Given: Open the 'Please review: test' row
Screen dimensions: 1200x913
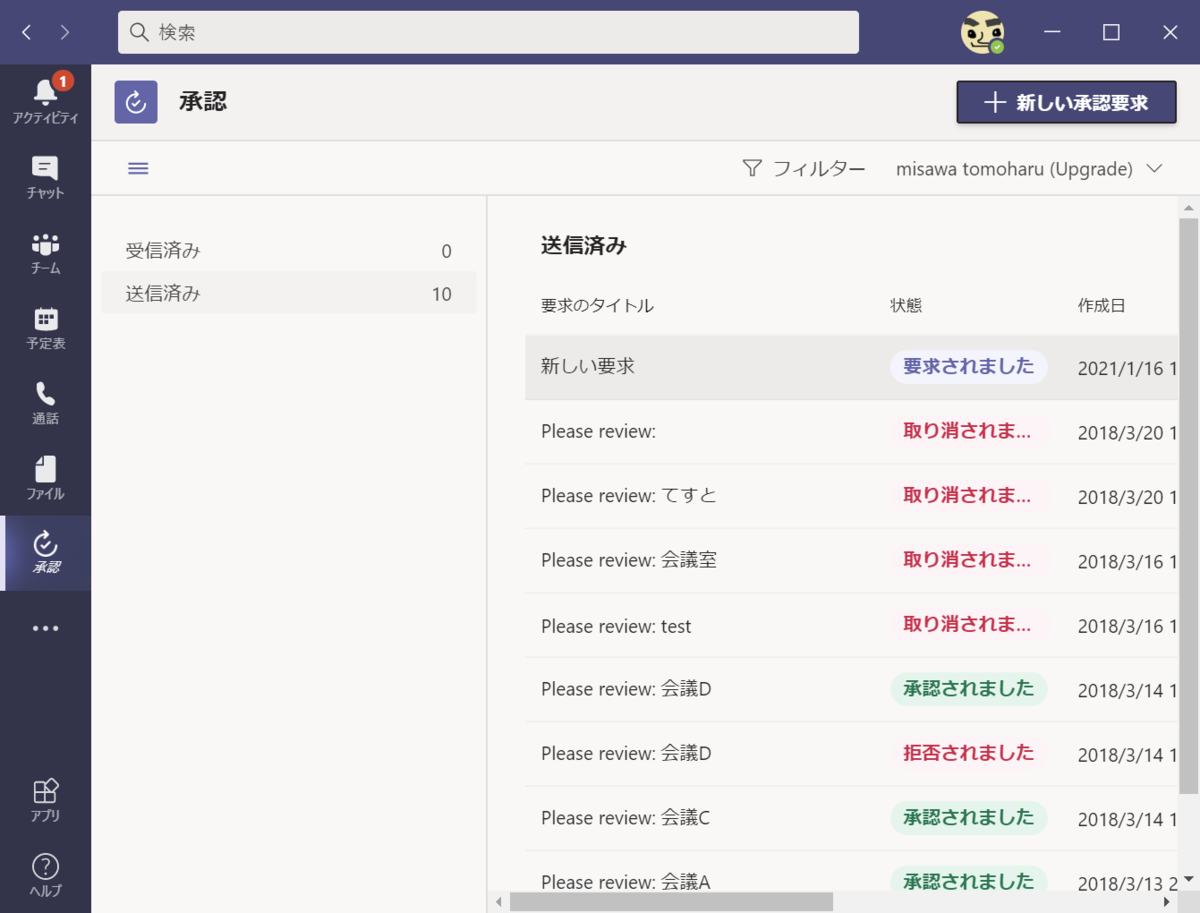Looking at the screenshot, I should pyautogui.click(x=850, y=625).
